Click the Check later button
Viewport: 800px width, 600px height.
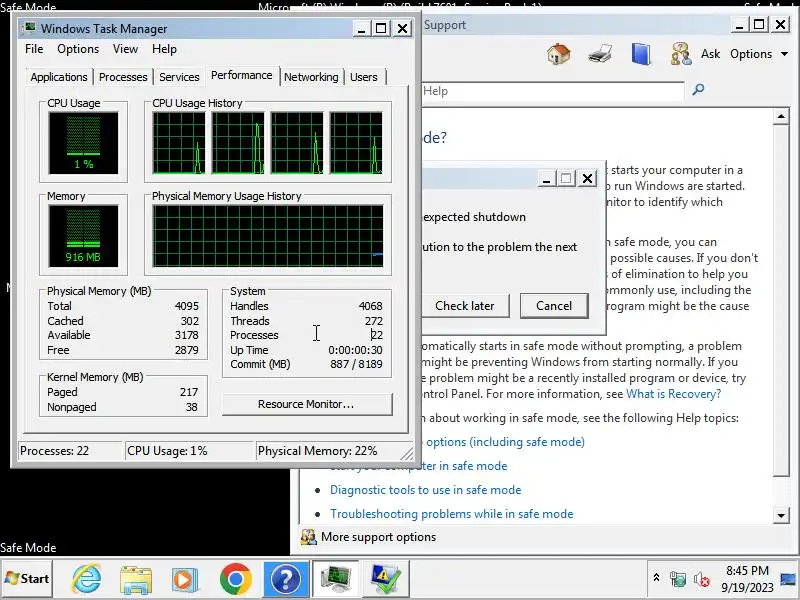tap(465, 306)
